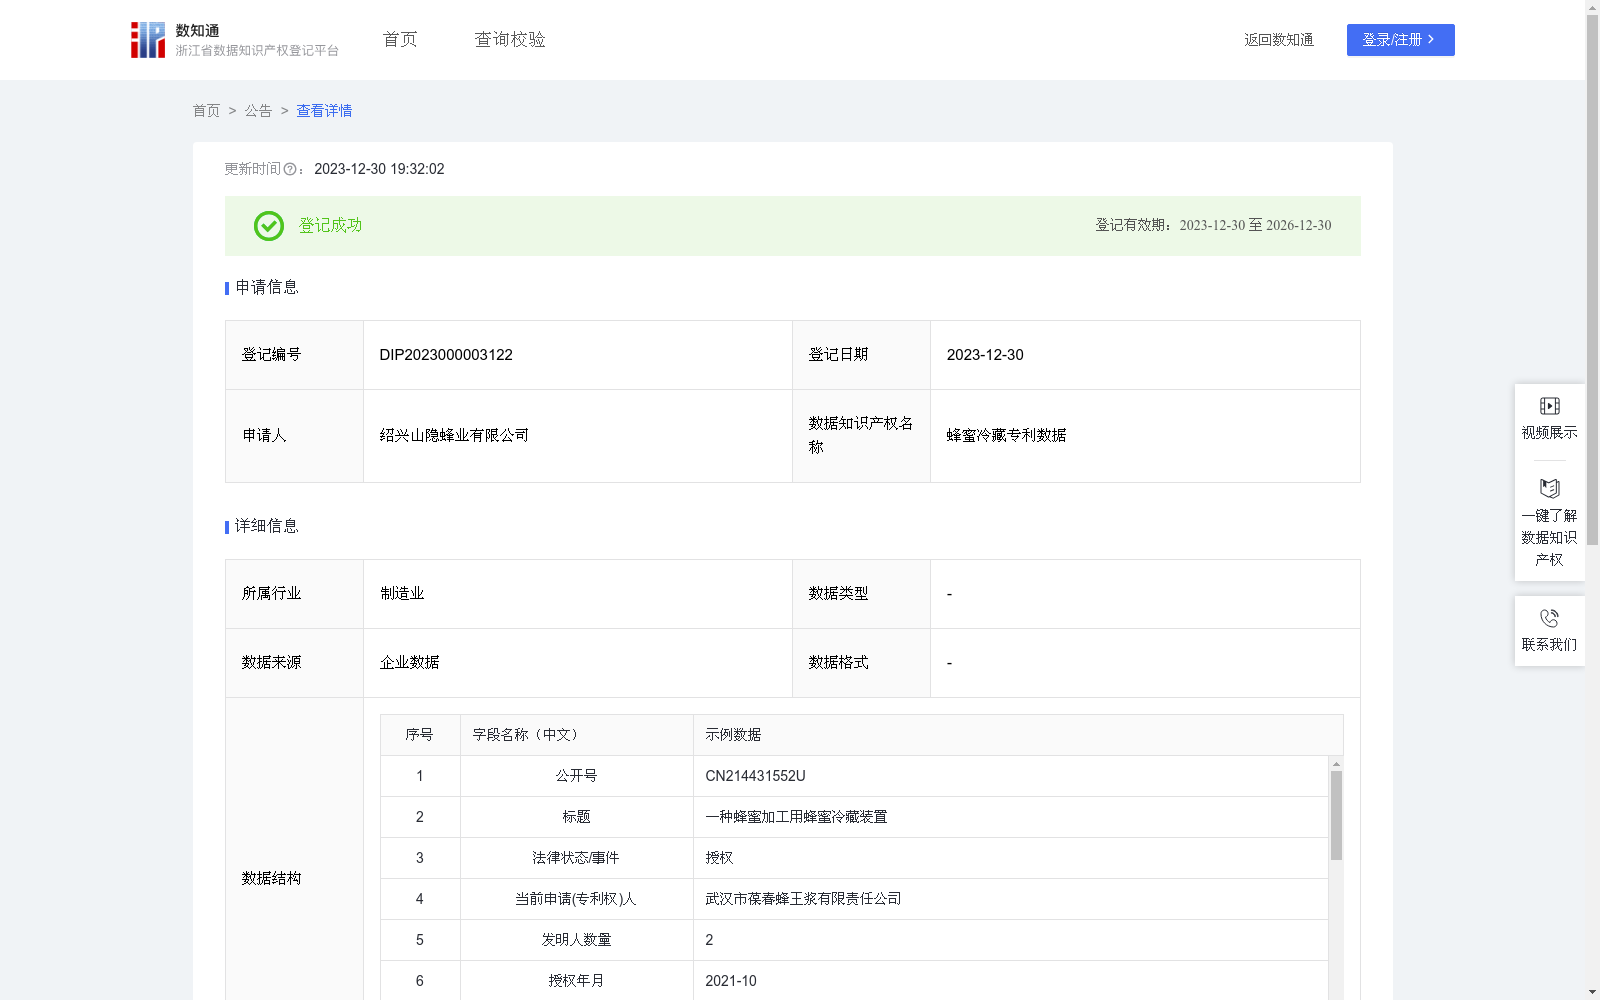Click the inner table scroll-up arrow
The image size is (1600, 1000).
(x=1336, y=764)
